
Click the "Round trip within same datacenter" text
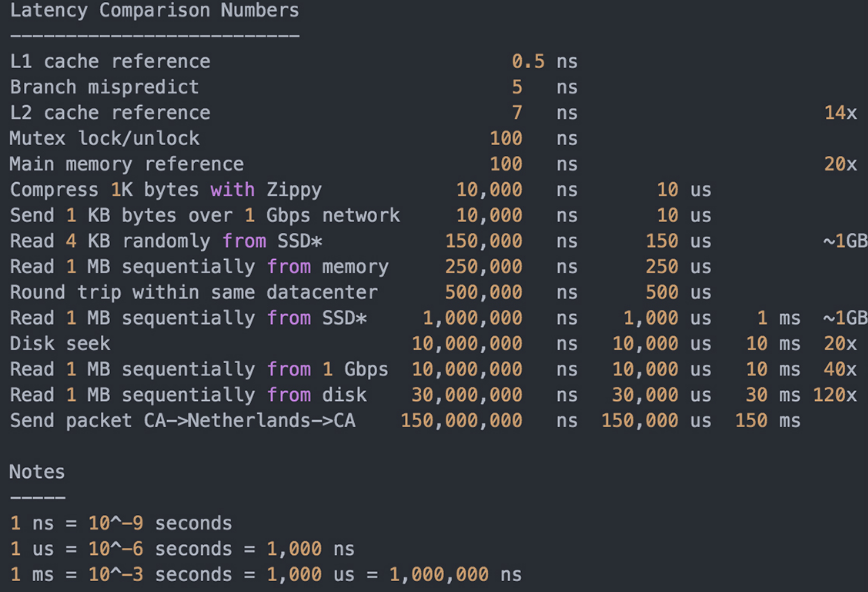[193, 292]
